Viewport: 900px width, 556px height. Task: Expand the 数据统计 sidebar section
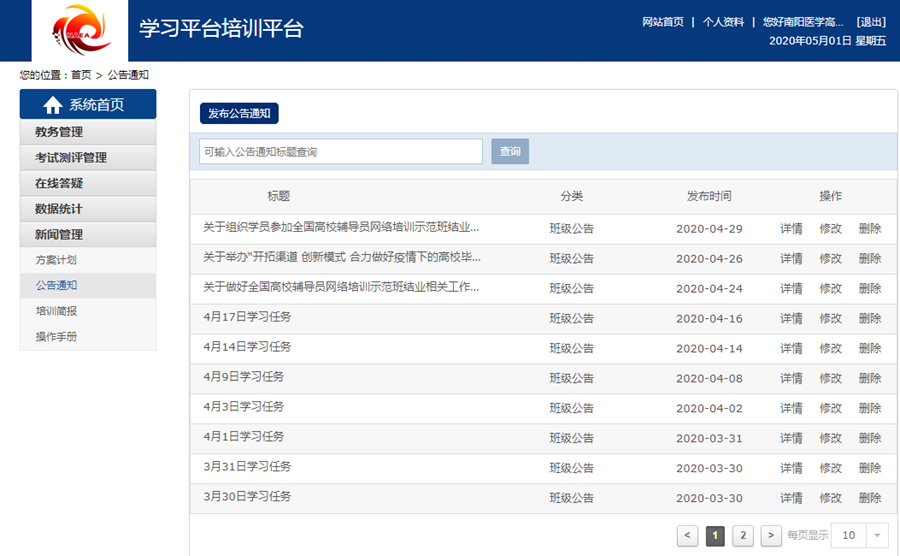88,209
